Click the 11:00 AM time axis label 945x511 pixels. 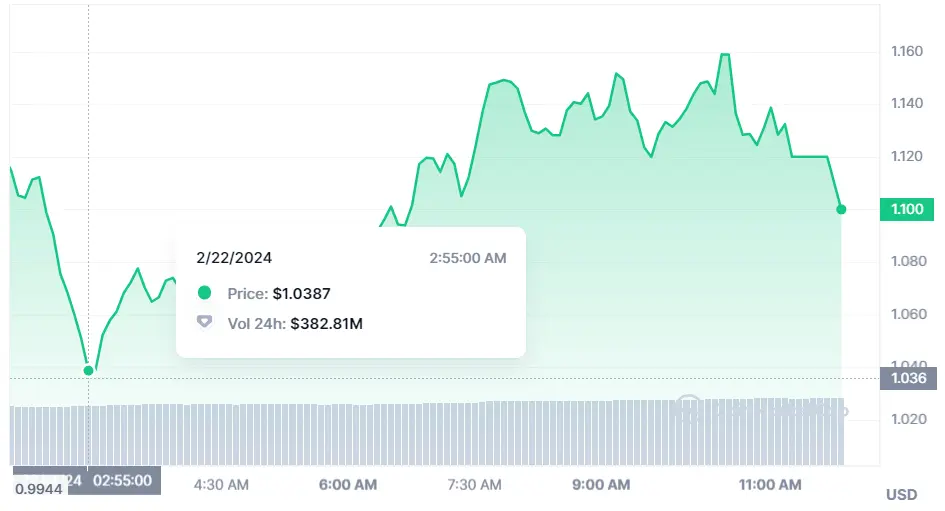tap(770, 485)
